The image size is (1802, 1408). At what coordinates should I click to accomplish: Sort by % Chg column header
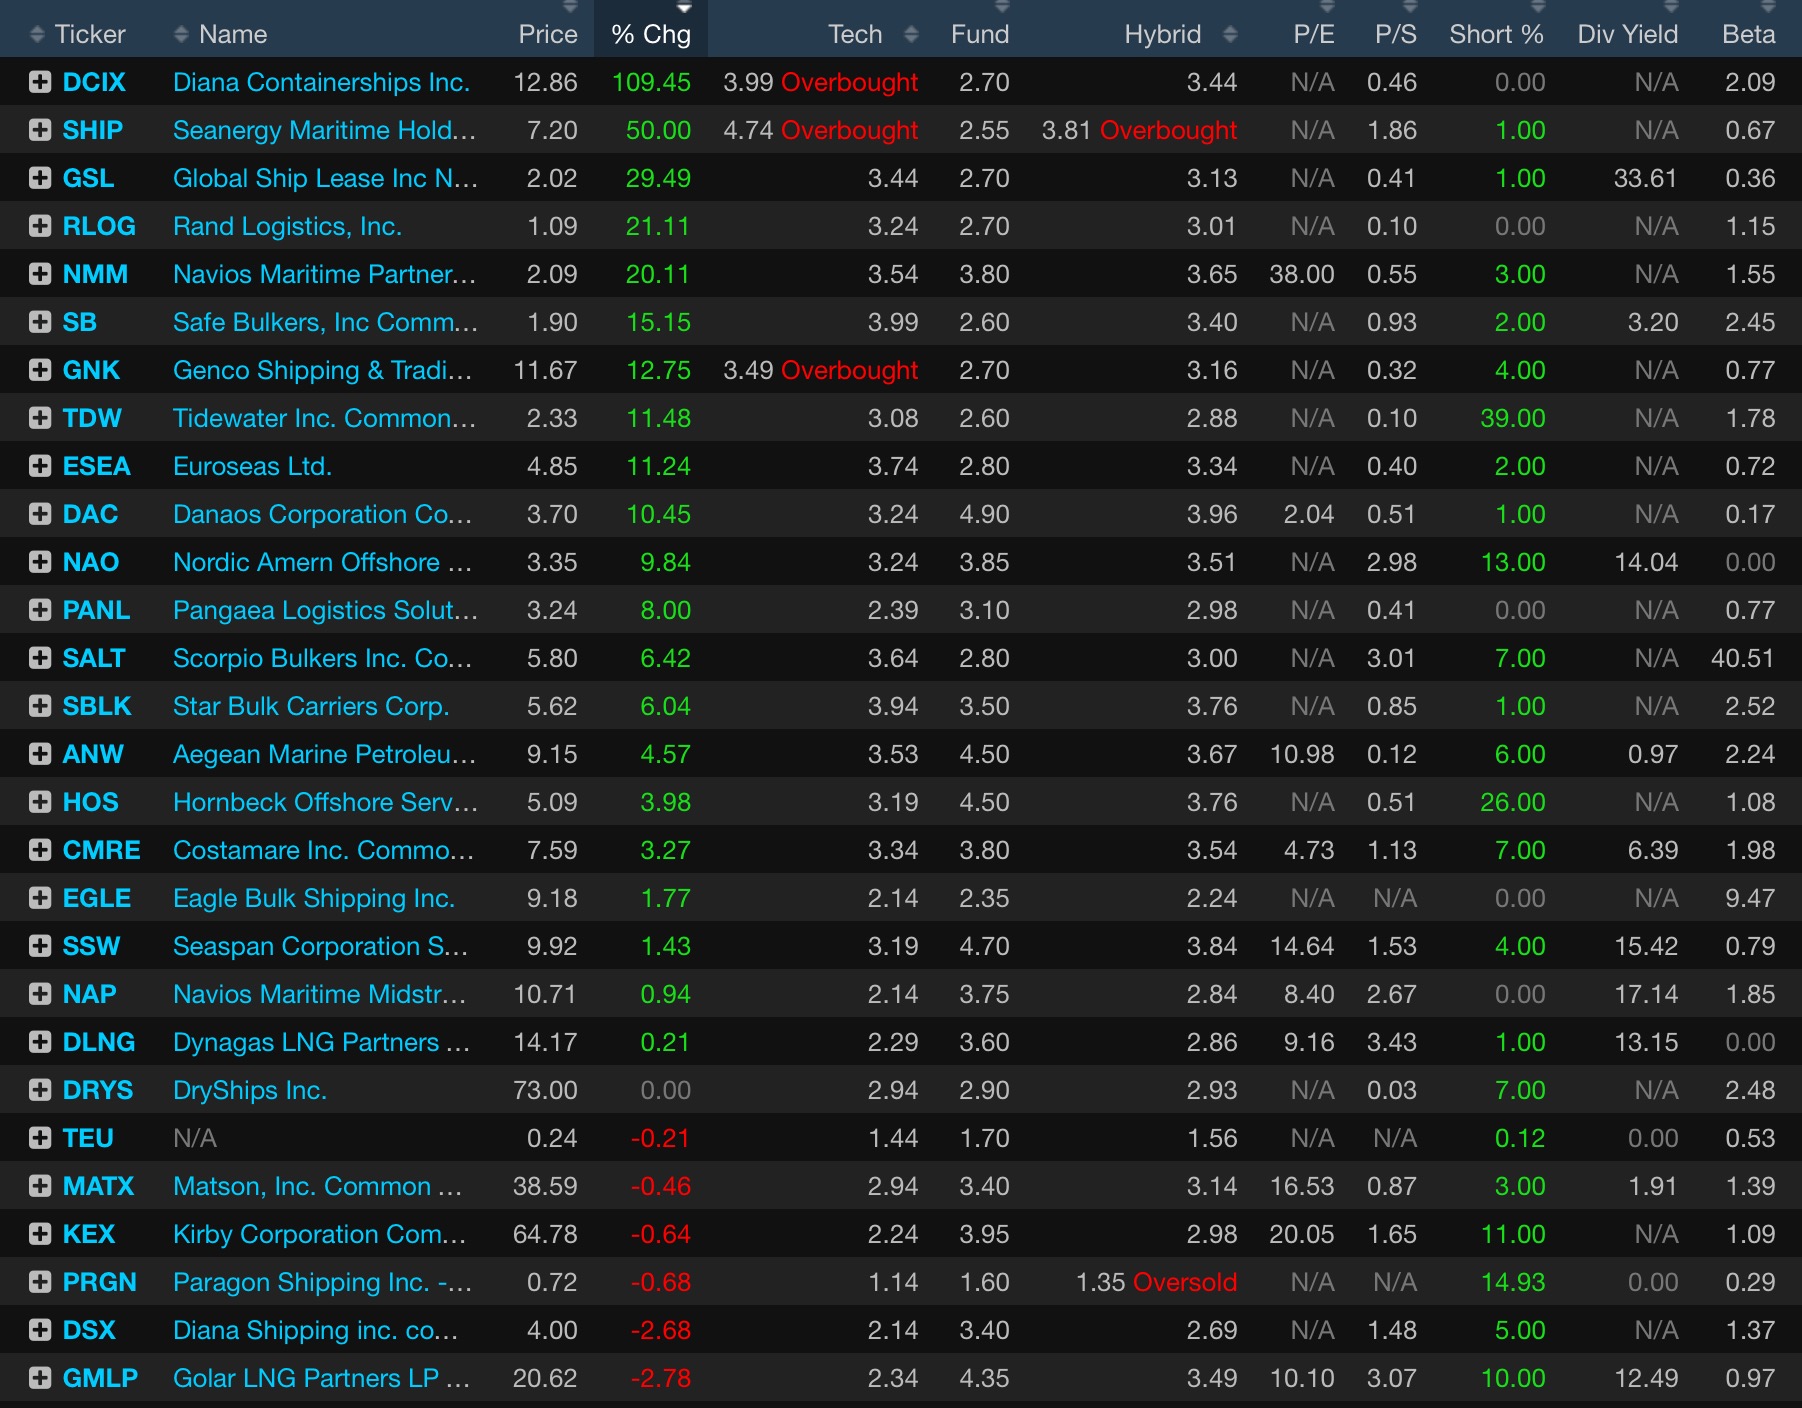coord(651,34)
